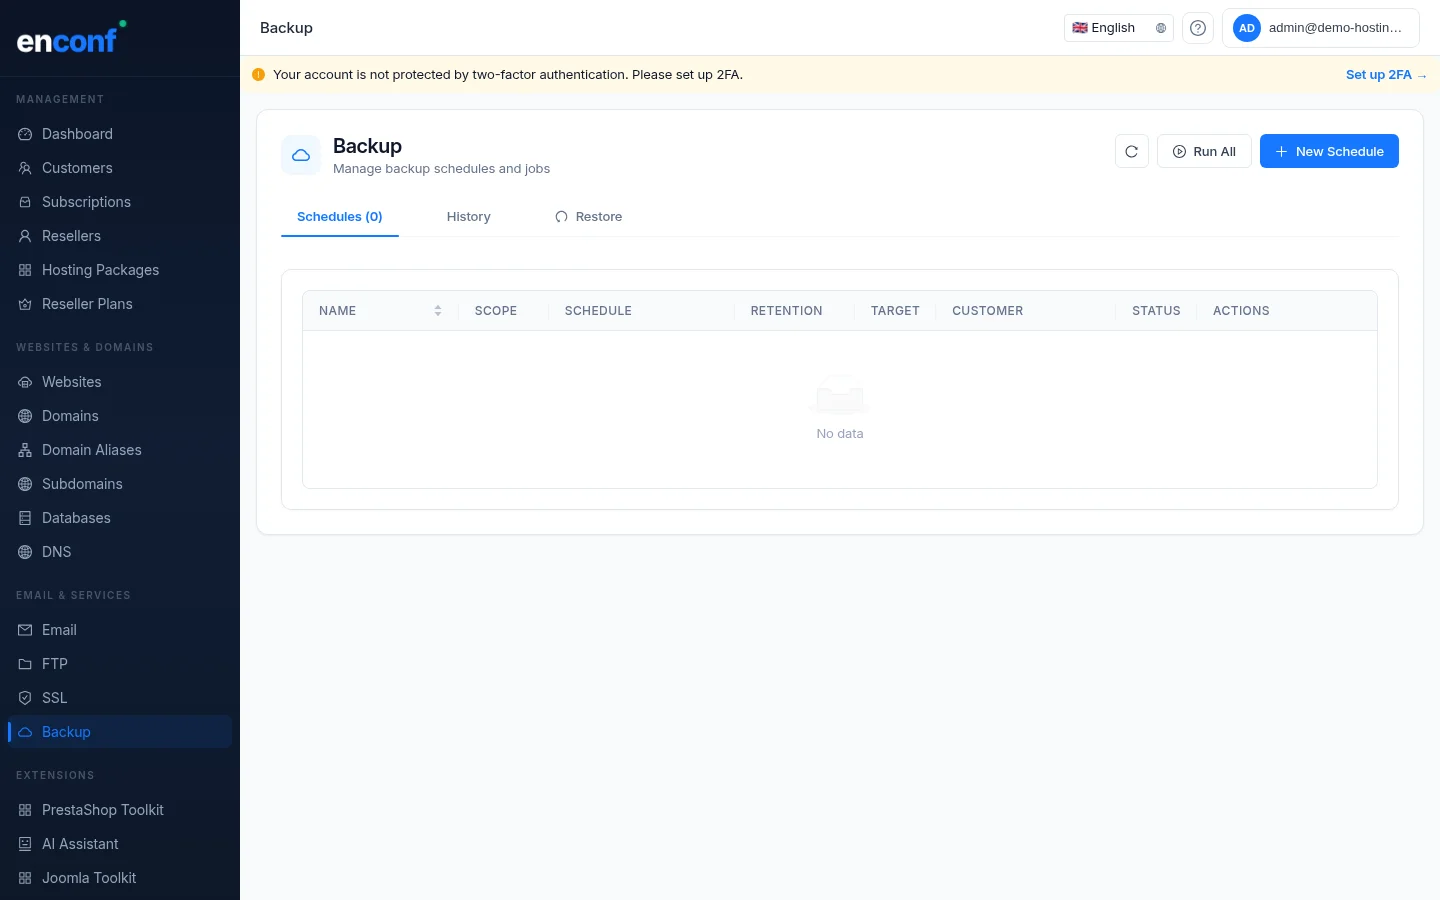1440x900 pixels.
Task: Select the Schedules (0) tab
Action: tap(340, 217)
